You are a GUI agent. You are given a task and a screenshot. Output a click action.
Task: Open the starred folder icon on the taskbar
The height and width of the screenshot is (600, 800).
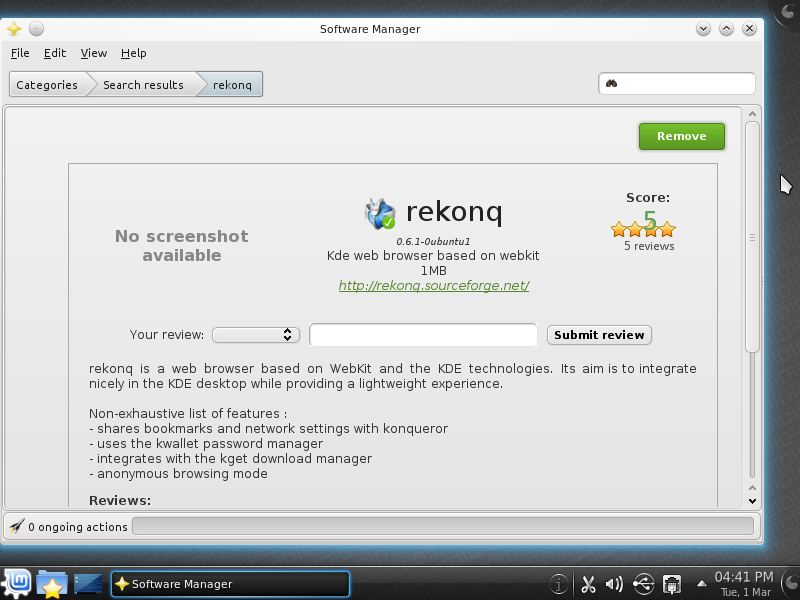click(51, 583)
